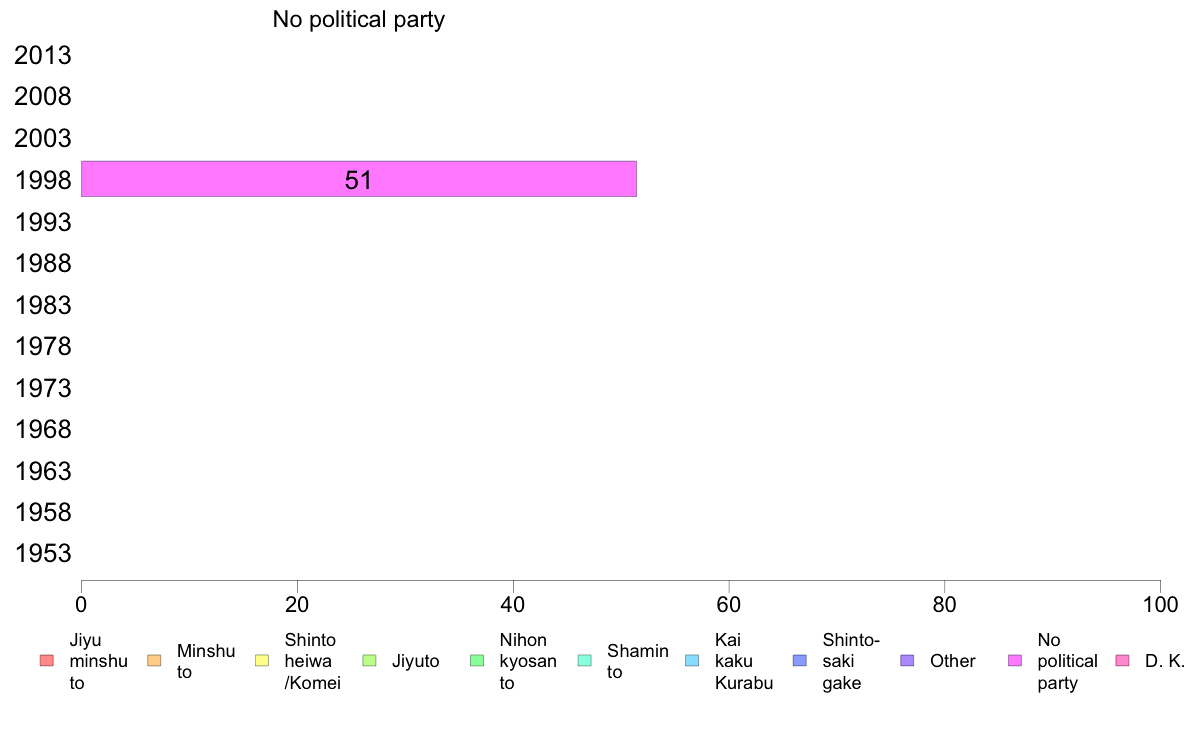
Task: Click the Jiyuto legend text
Action: (415, 661)
